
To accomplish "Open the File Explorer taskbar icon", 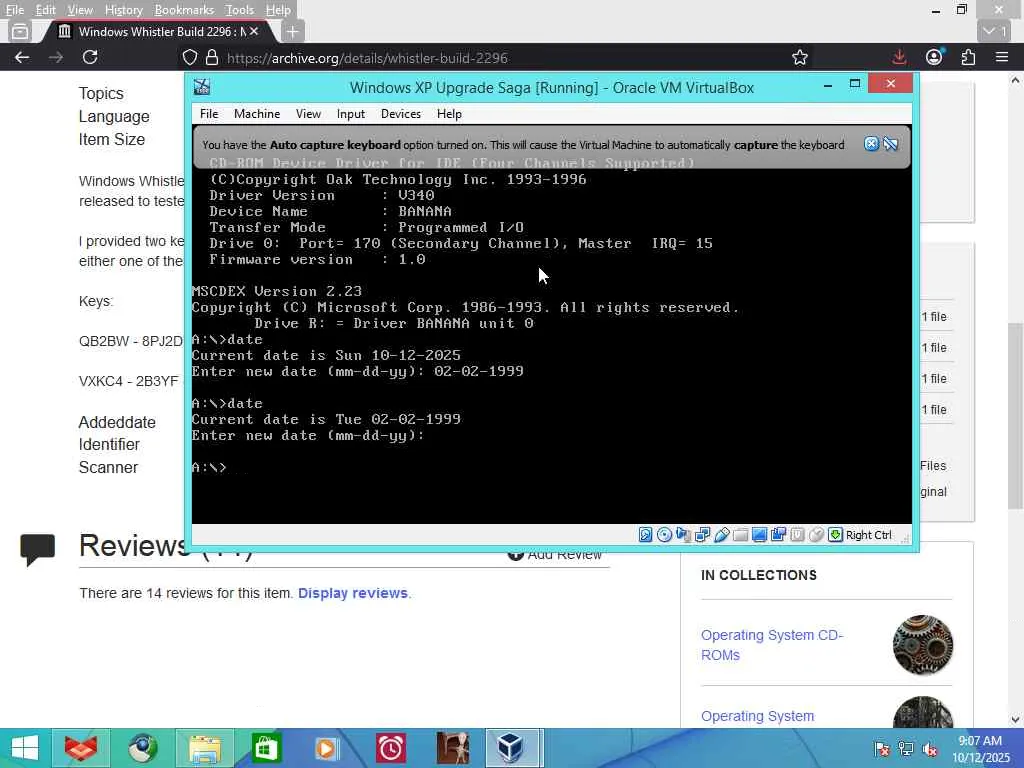I will click(204, 748).
